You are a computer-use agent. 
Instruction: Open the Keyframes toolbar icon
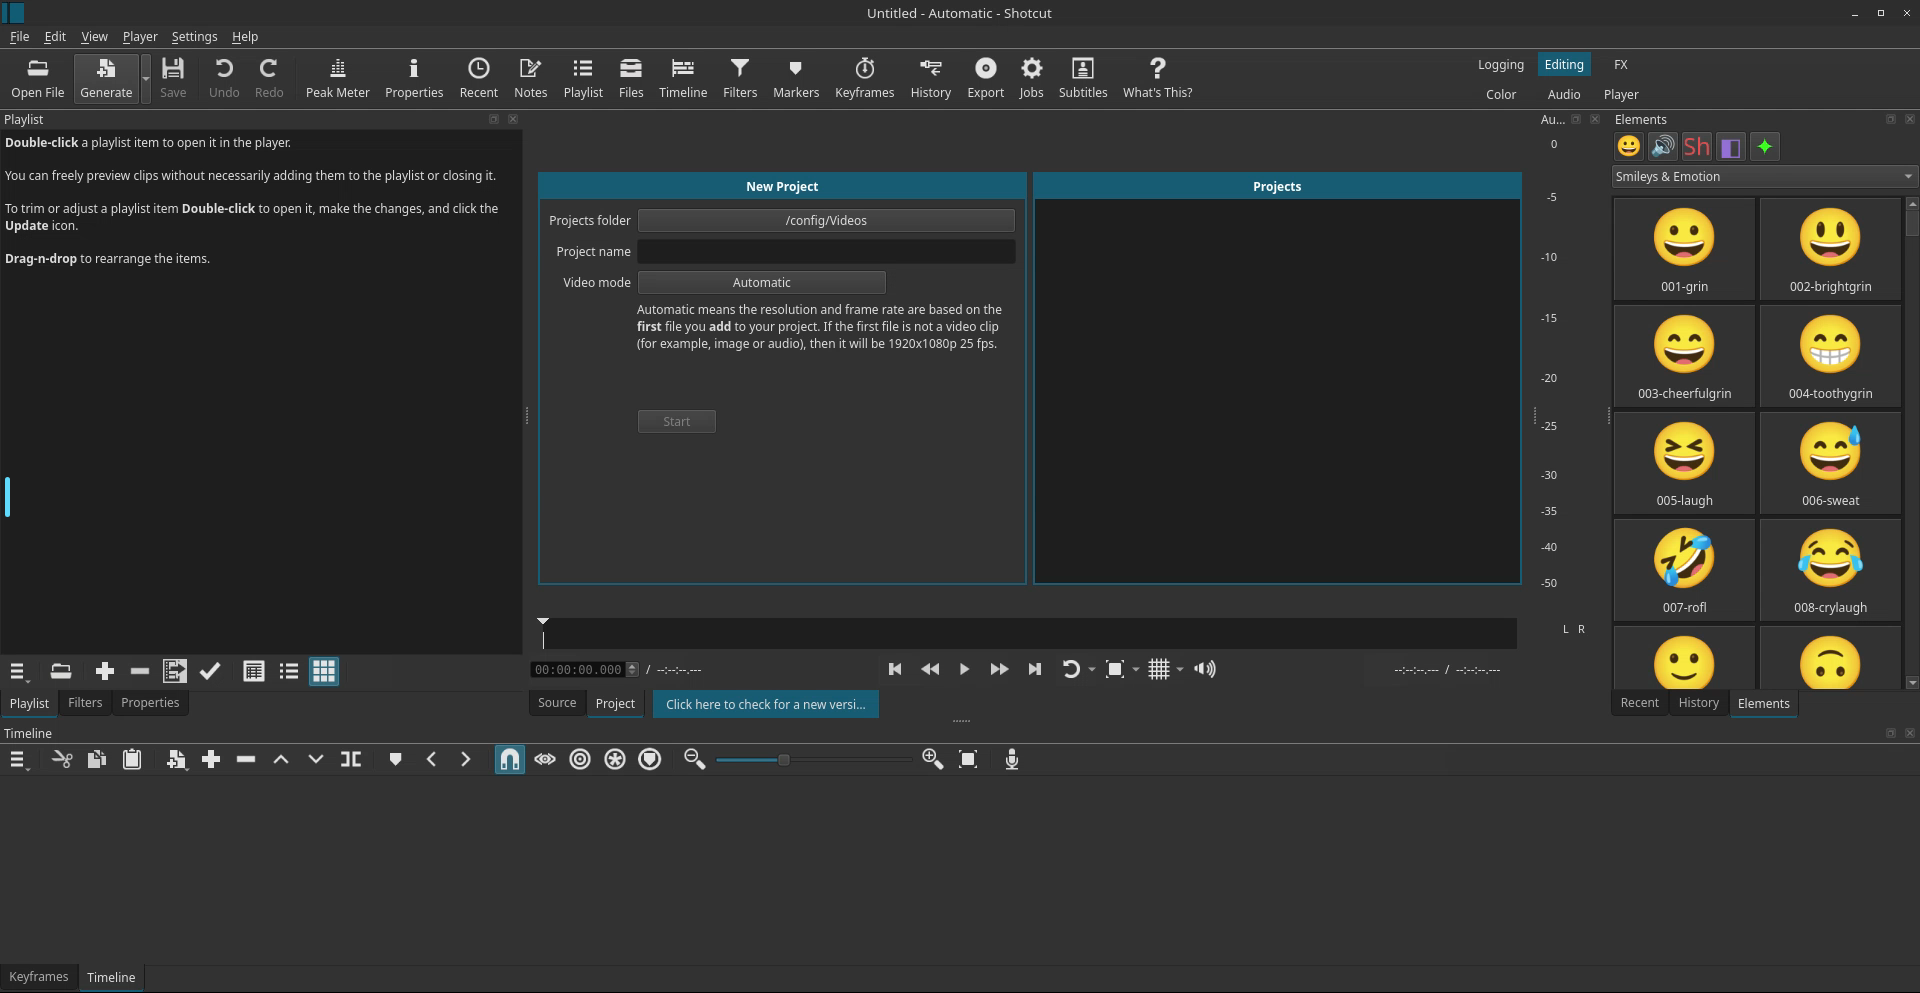tap(864, 78)
